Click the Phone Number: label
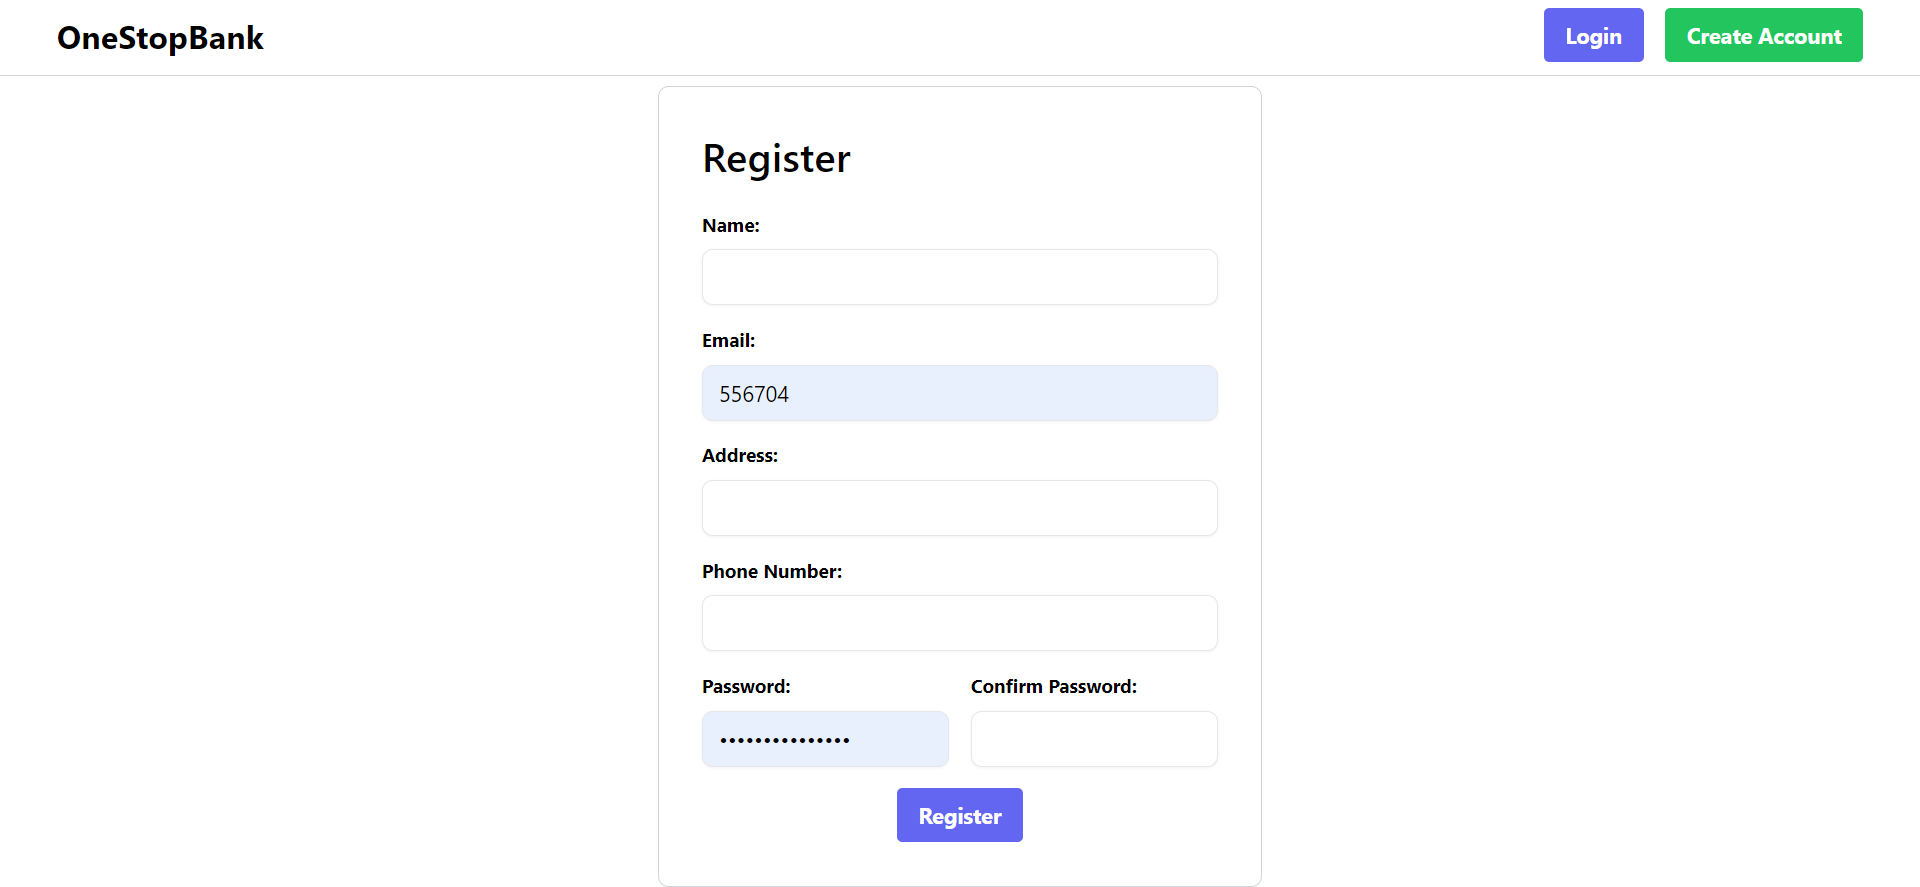This screenshot has height=887, width=1920. tap(772, 571)
